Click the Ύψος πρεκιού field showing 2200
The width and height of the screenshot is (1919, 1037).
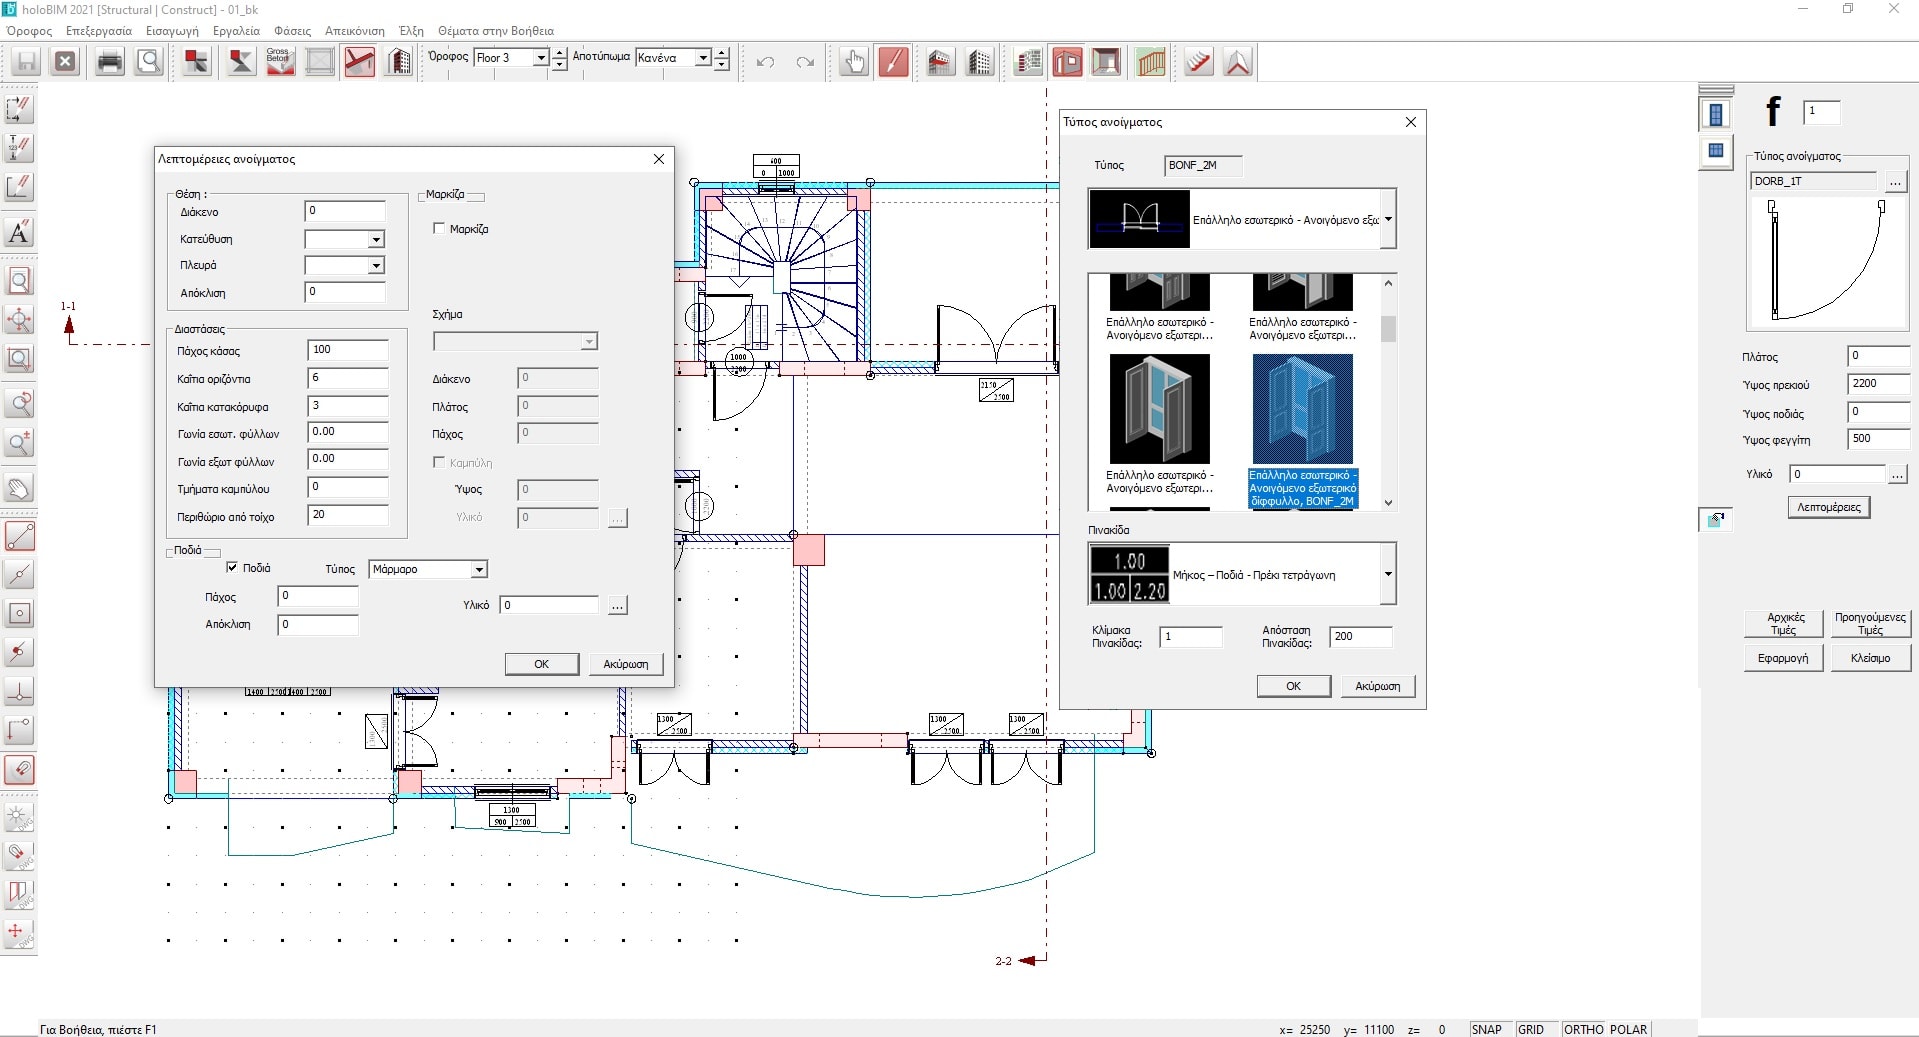tap(1877, 384)
